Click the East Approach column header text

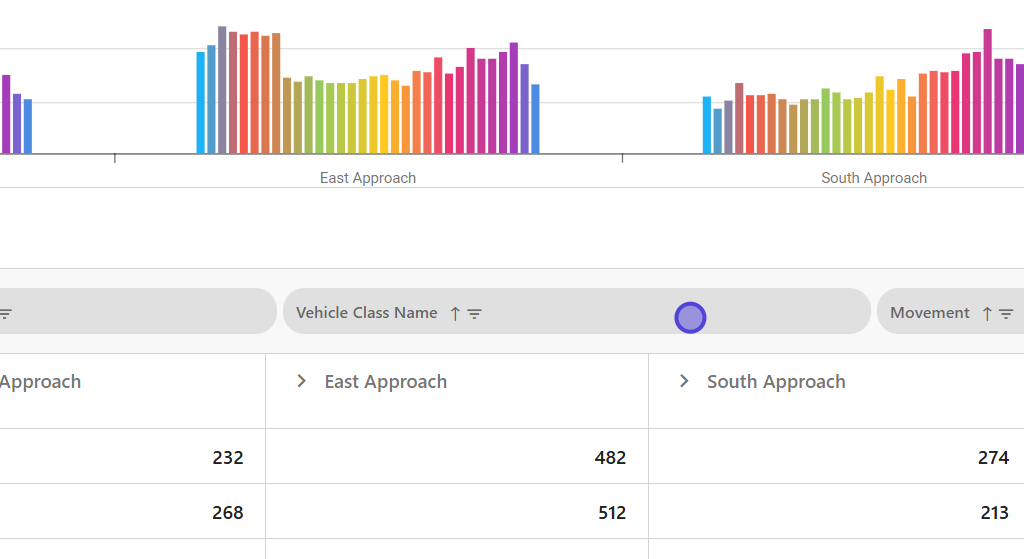tap(385, 382)
